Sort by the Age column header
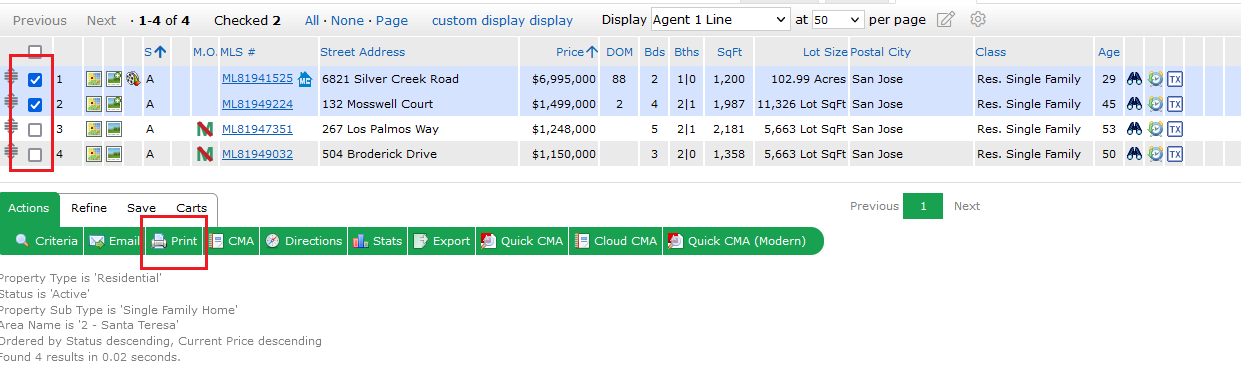Image resolution: width=1241 pixels, height=366 pixels. tap(1109, 52)
